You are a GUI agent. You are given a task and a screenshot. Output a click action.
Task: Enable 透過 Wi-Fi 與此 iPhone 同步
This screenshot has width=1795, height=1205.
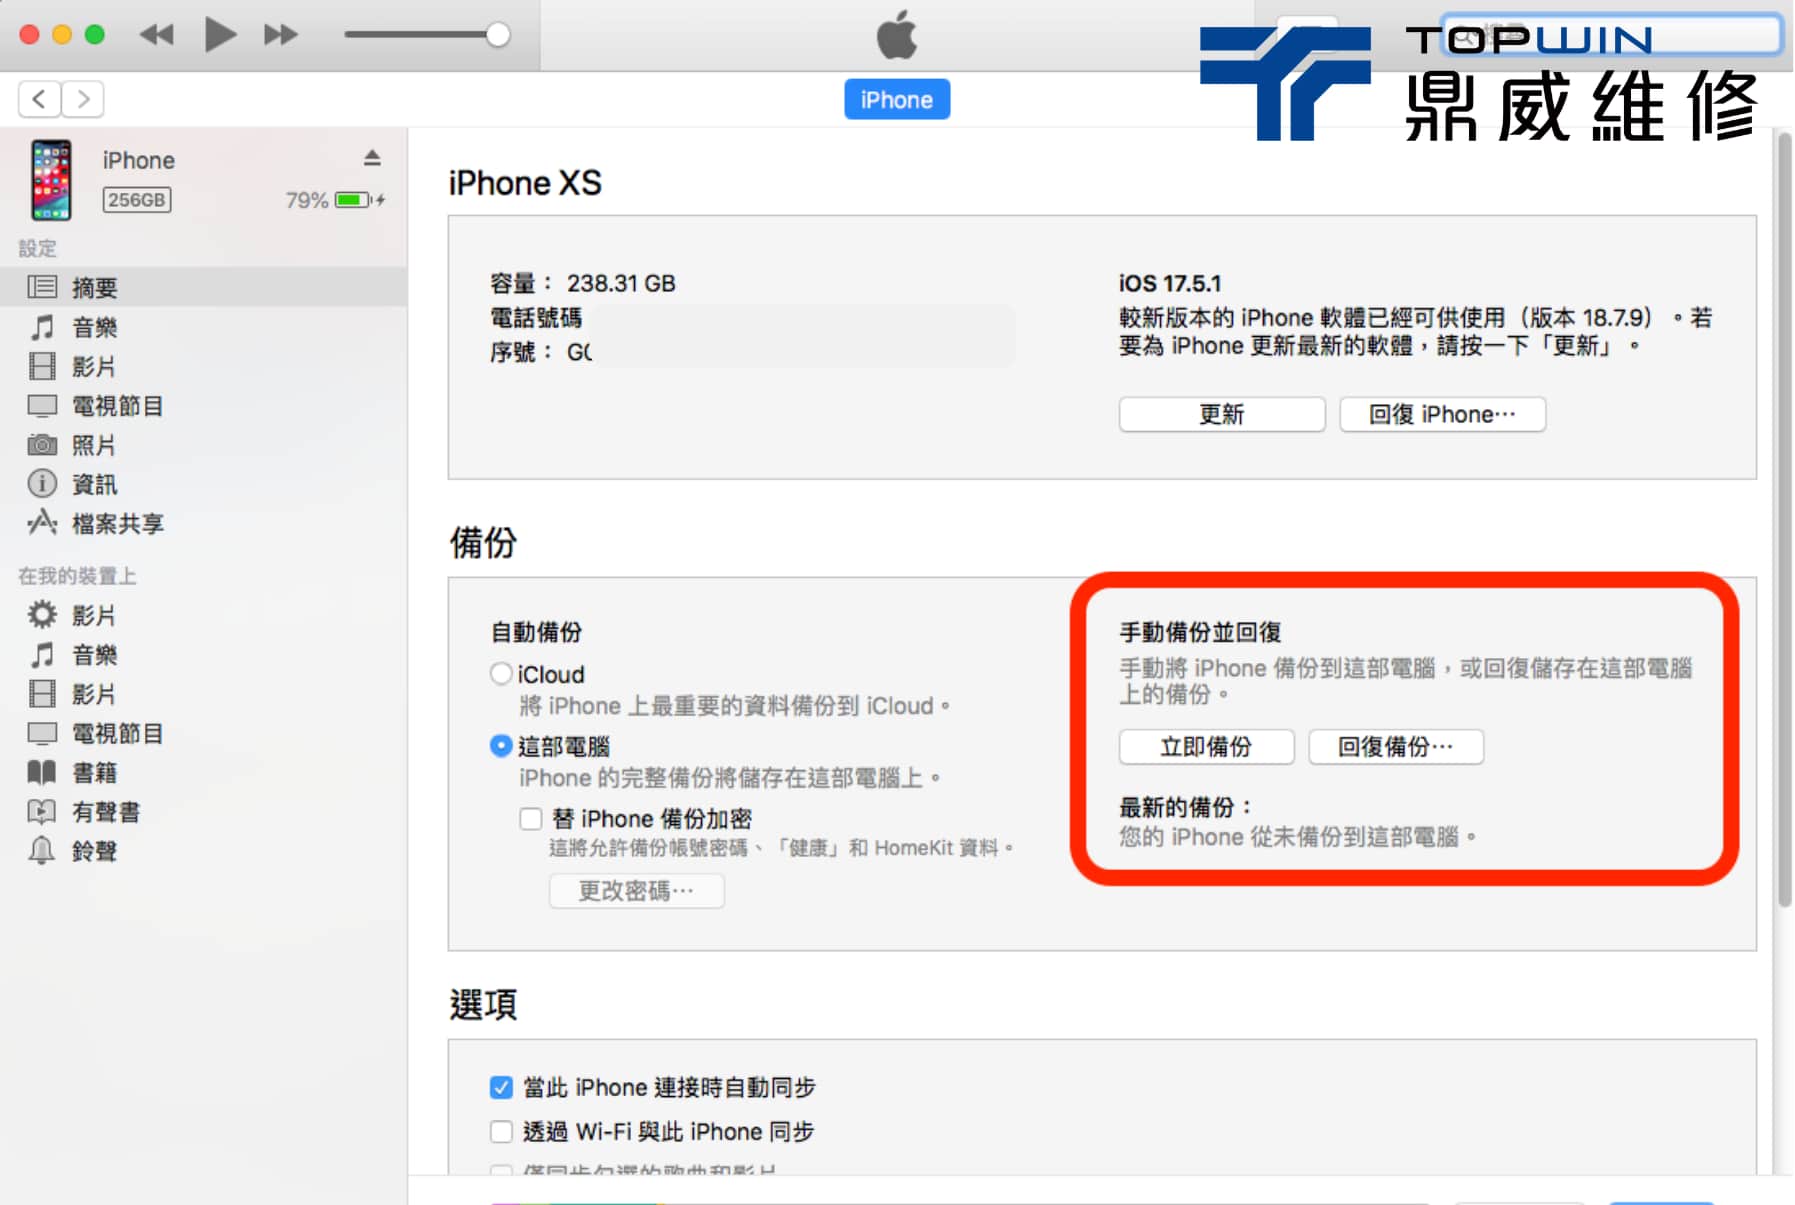tap(501, 1131)
